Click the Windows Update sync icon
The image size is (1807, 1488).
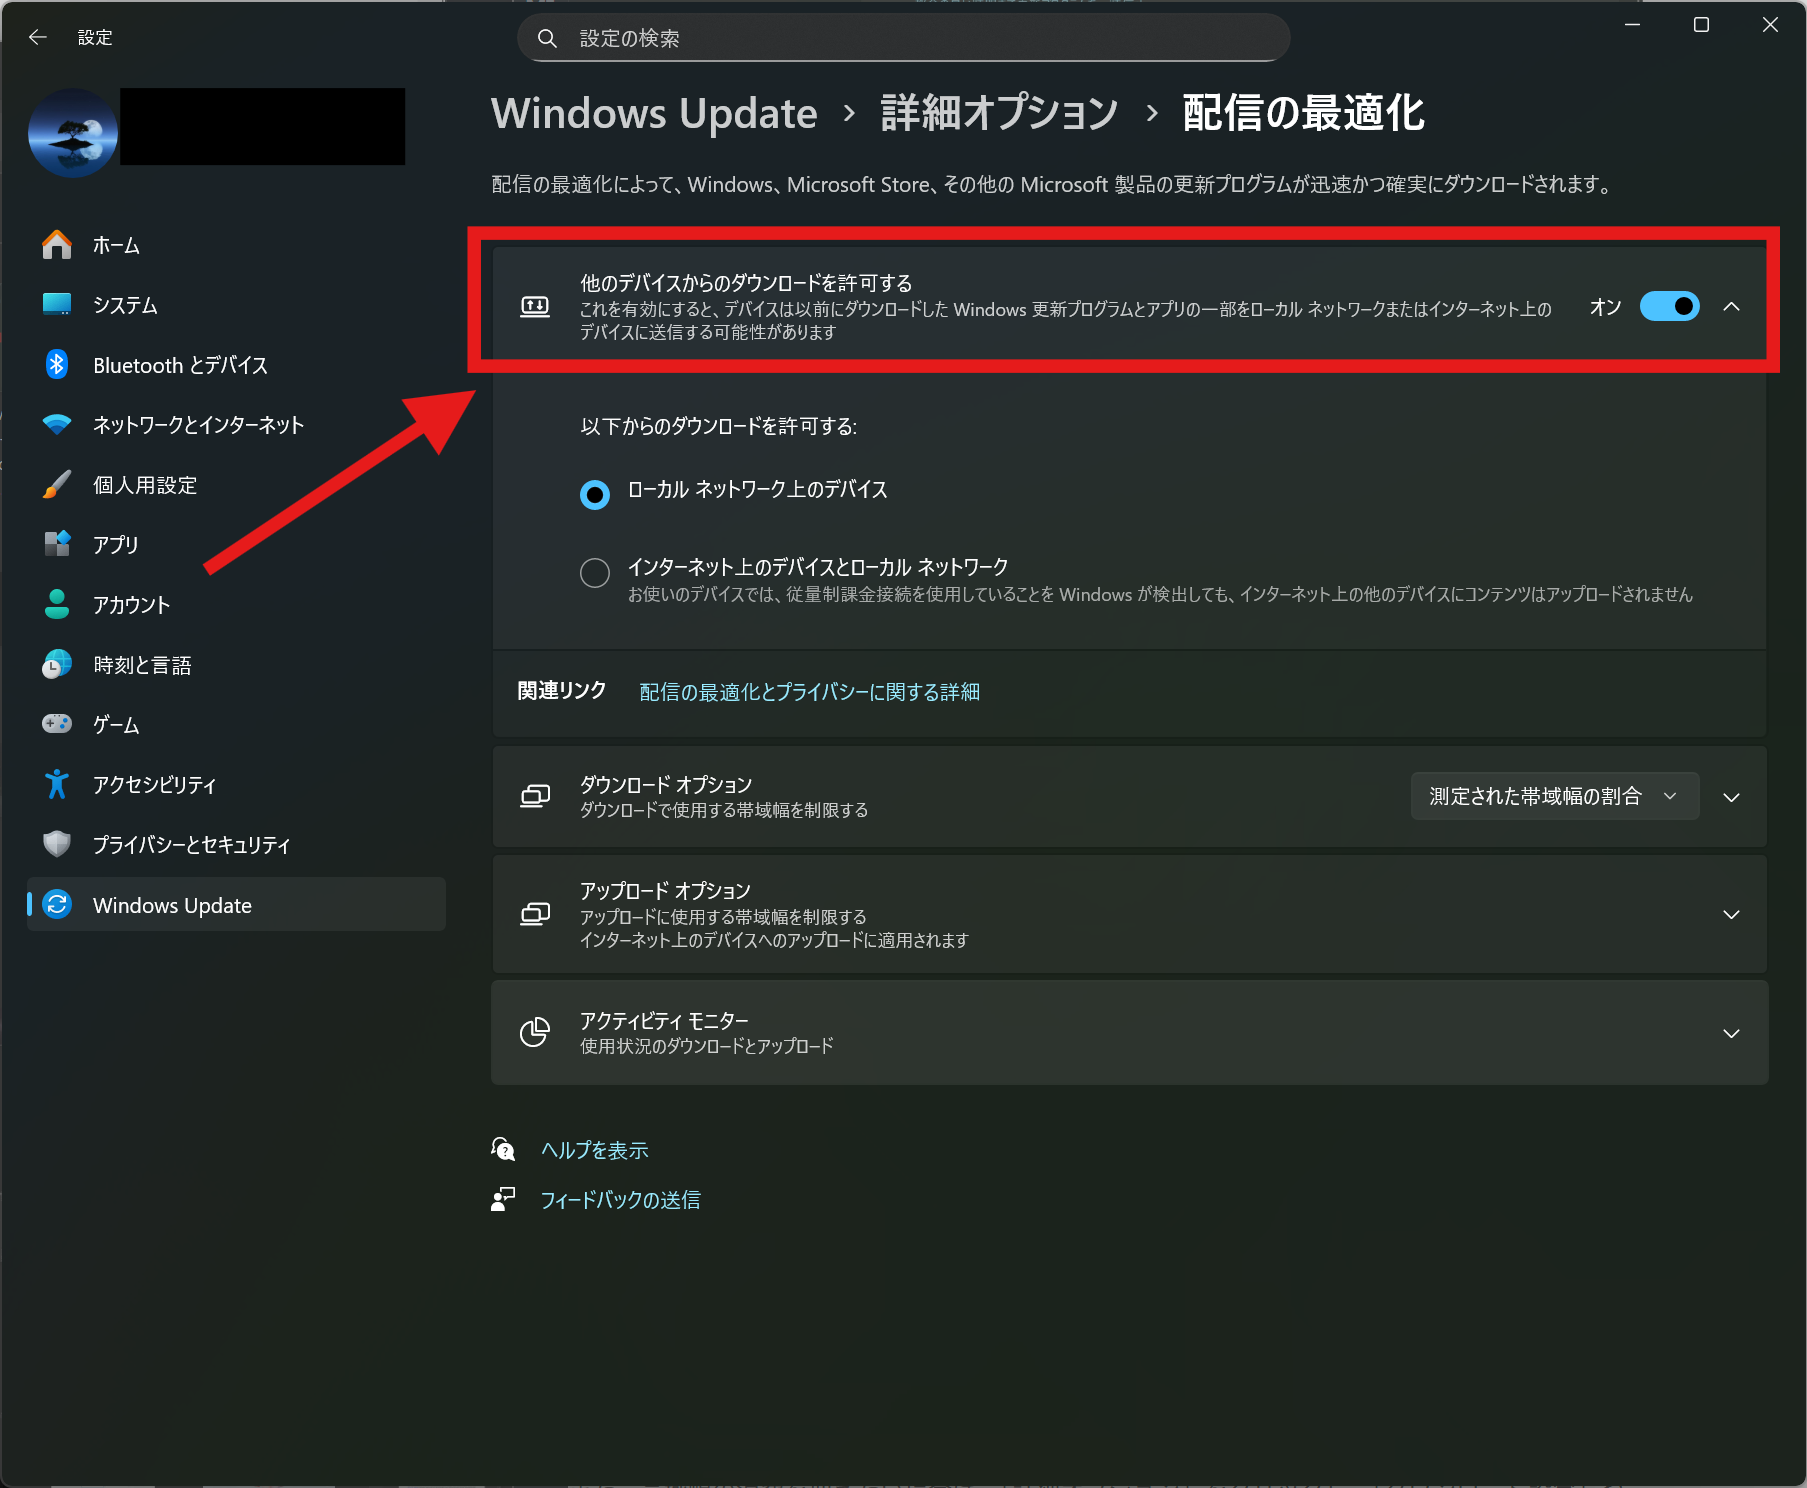coord(57,905)
